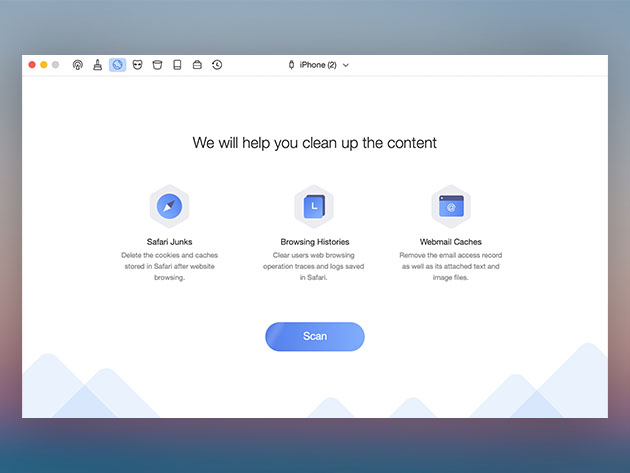The height and width of the screenshot is (473, 630).
Task: Click the 'Remove the email access record' description
Action: tap(450, 266)
